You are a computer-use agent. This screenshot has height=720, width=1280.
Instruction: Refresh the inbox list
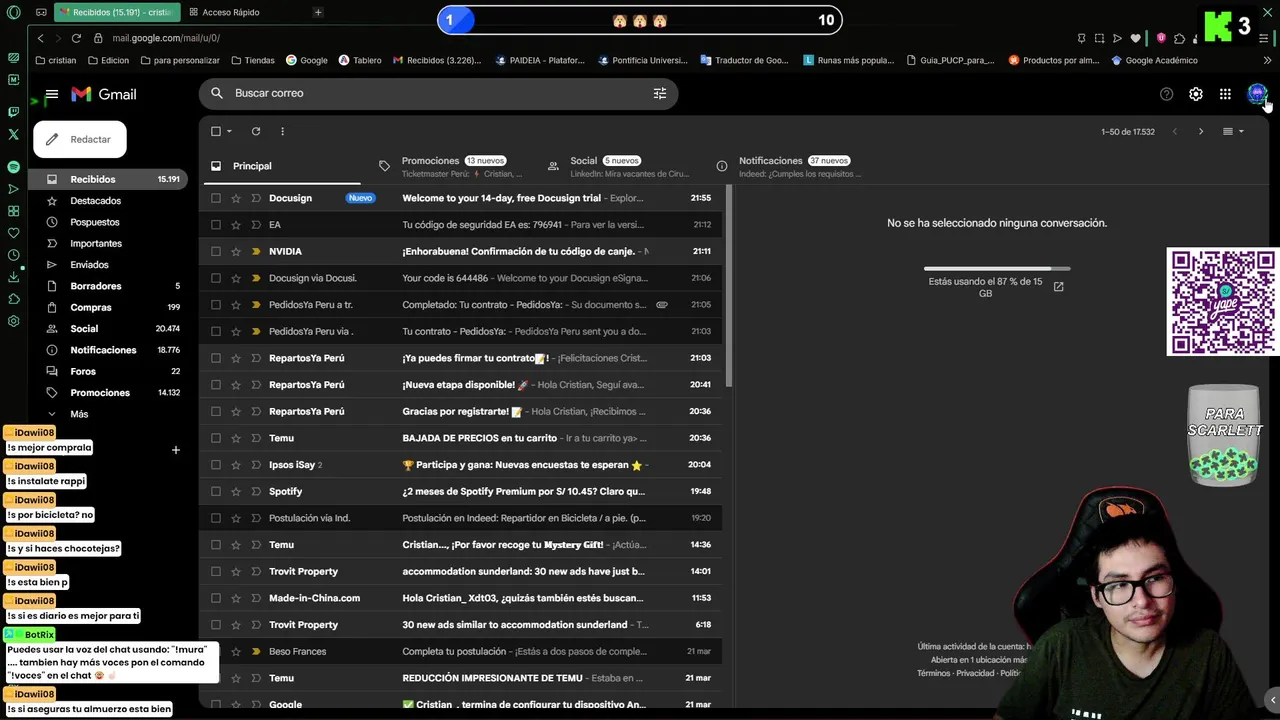[256, 131]
